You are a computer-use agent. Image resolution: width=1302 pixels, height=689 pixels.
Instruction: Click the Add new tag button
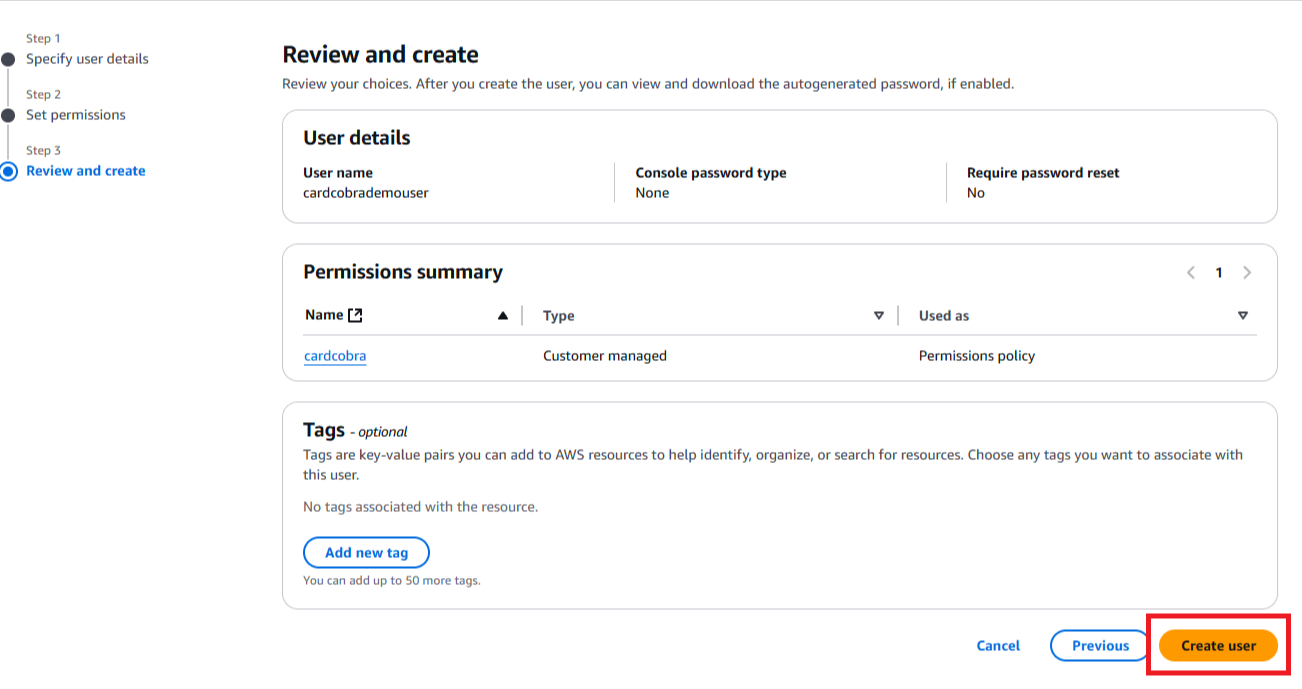366,553
